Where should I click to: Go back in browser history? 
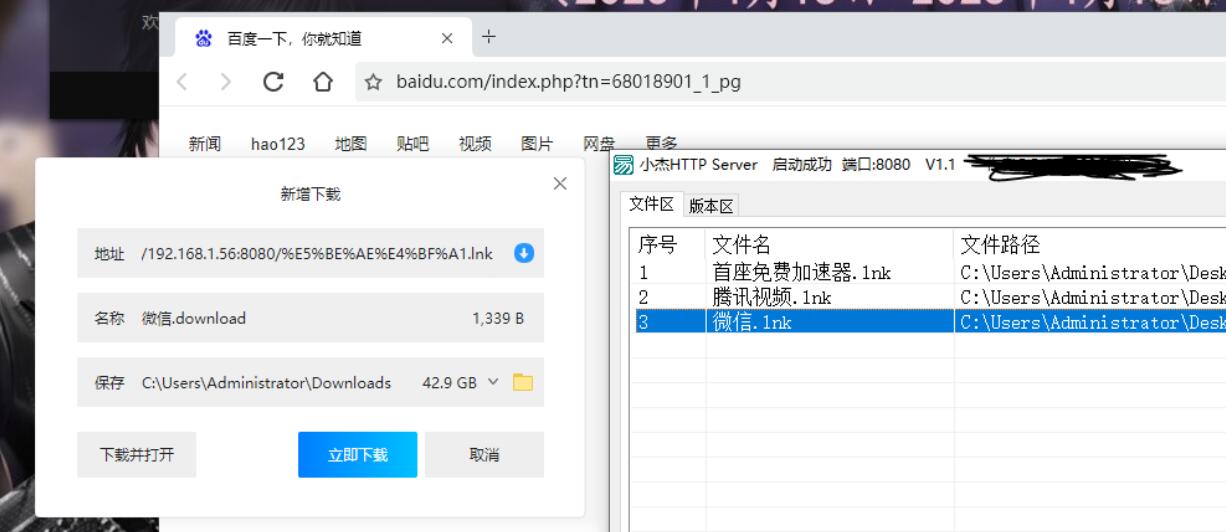click(x=182, y=83)
